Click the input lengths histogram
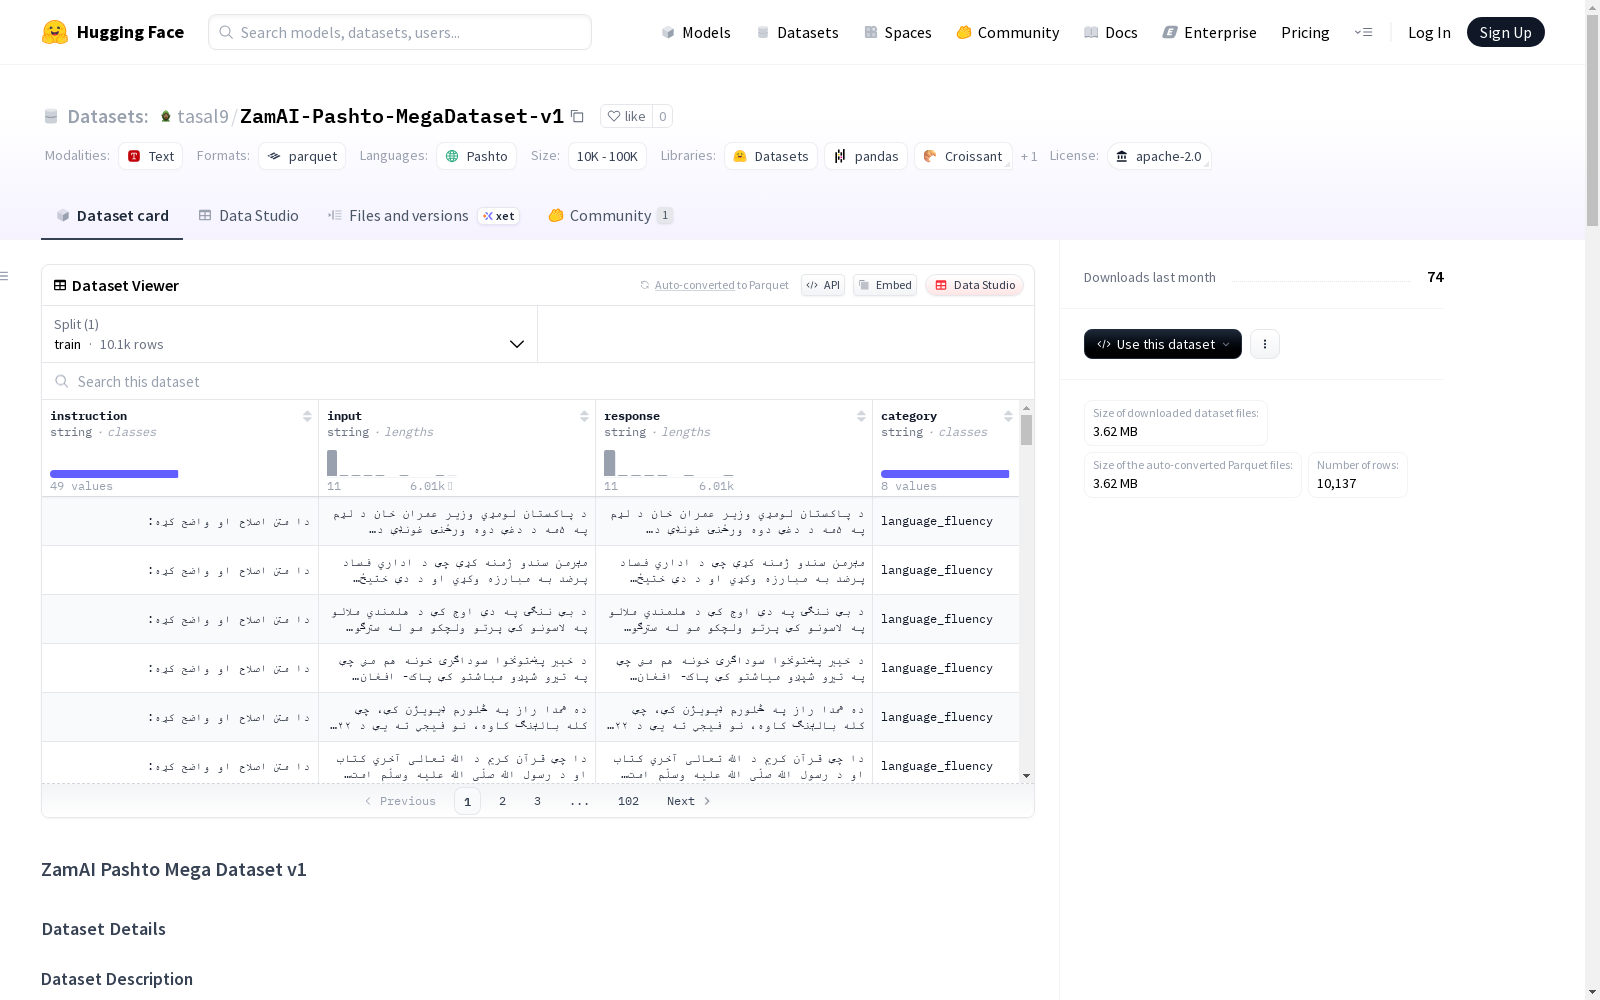The image size is (1600, 1000). (x=391, y=463)
